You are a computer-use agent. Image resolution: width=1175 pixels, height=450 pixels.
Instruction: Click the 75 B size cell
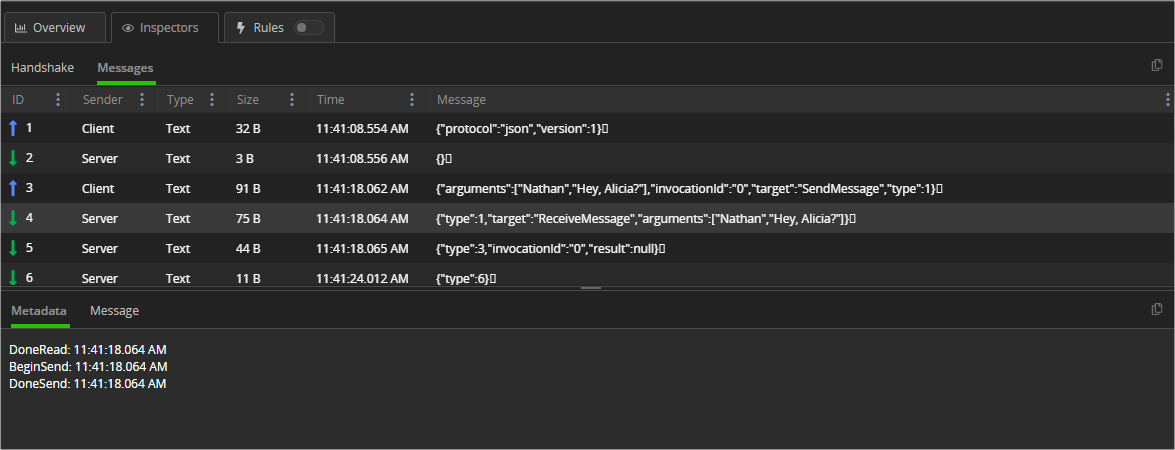tap(248, 219)
